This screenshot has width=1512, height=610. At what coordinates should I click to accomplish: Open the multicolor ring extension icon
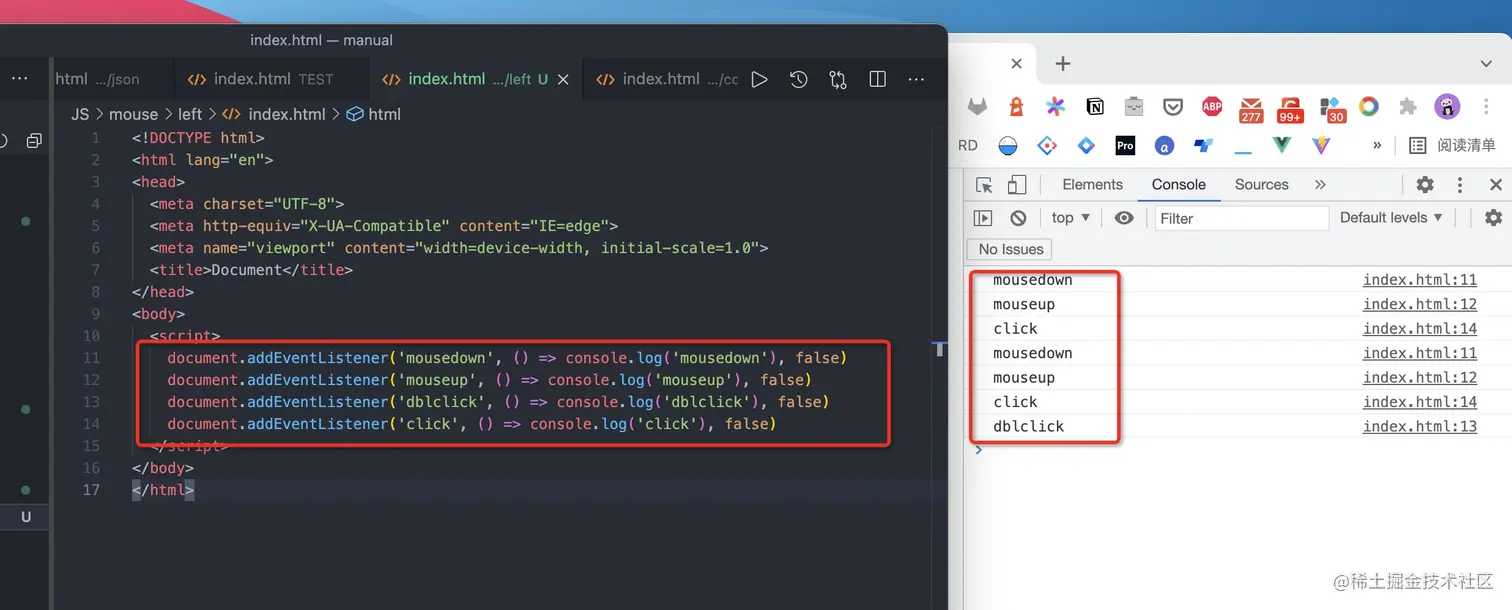[1369, 106]
